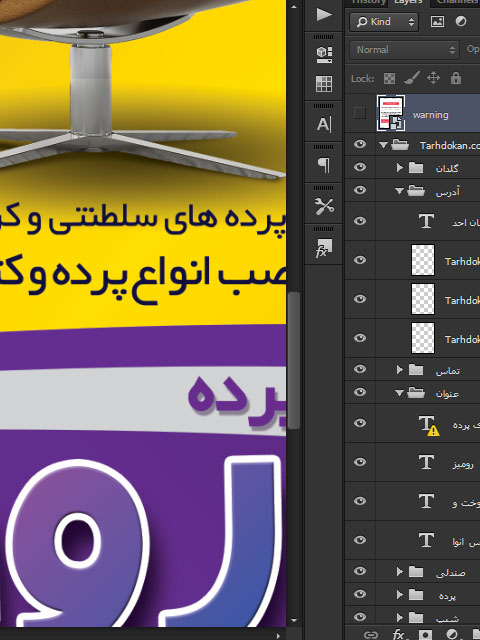Lock layer position move icon
The image size is (480, 640).
(x=433, y=78)
